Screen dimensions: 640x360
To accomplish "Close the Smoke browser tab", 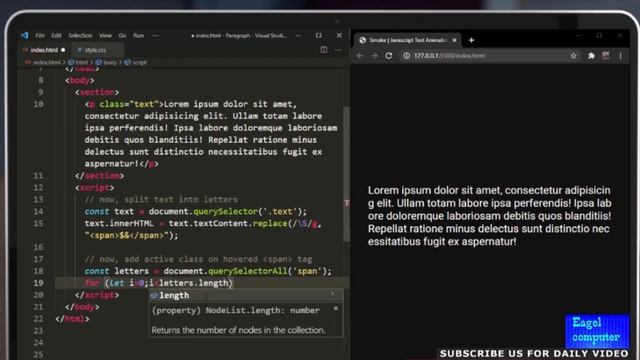I will pyautogui.click(x=454, y=40).
